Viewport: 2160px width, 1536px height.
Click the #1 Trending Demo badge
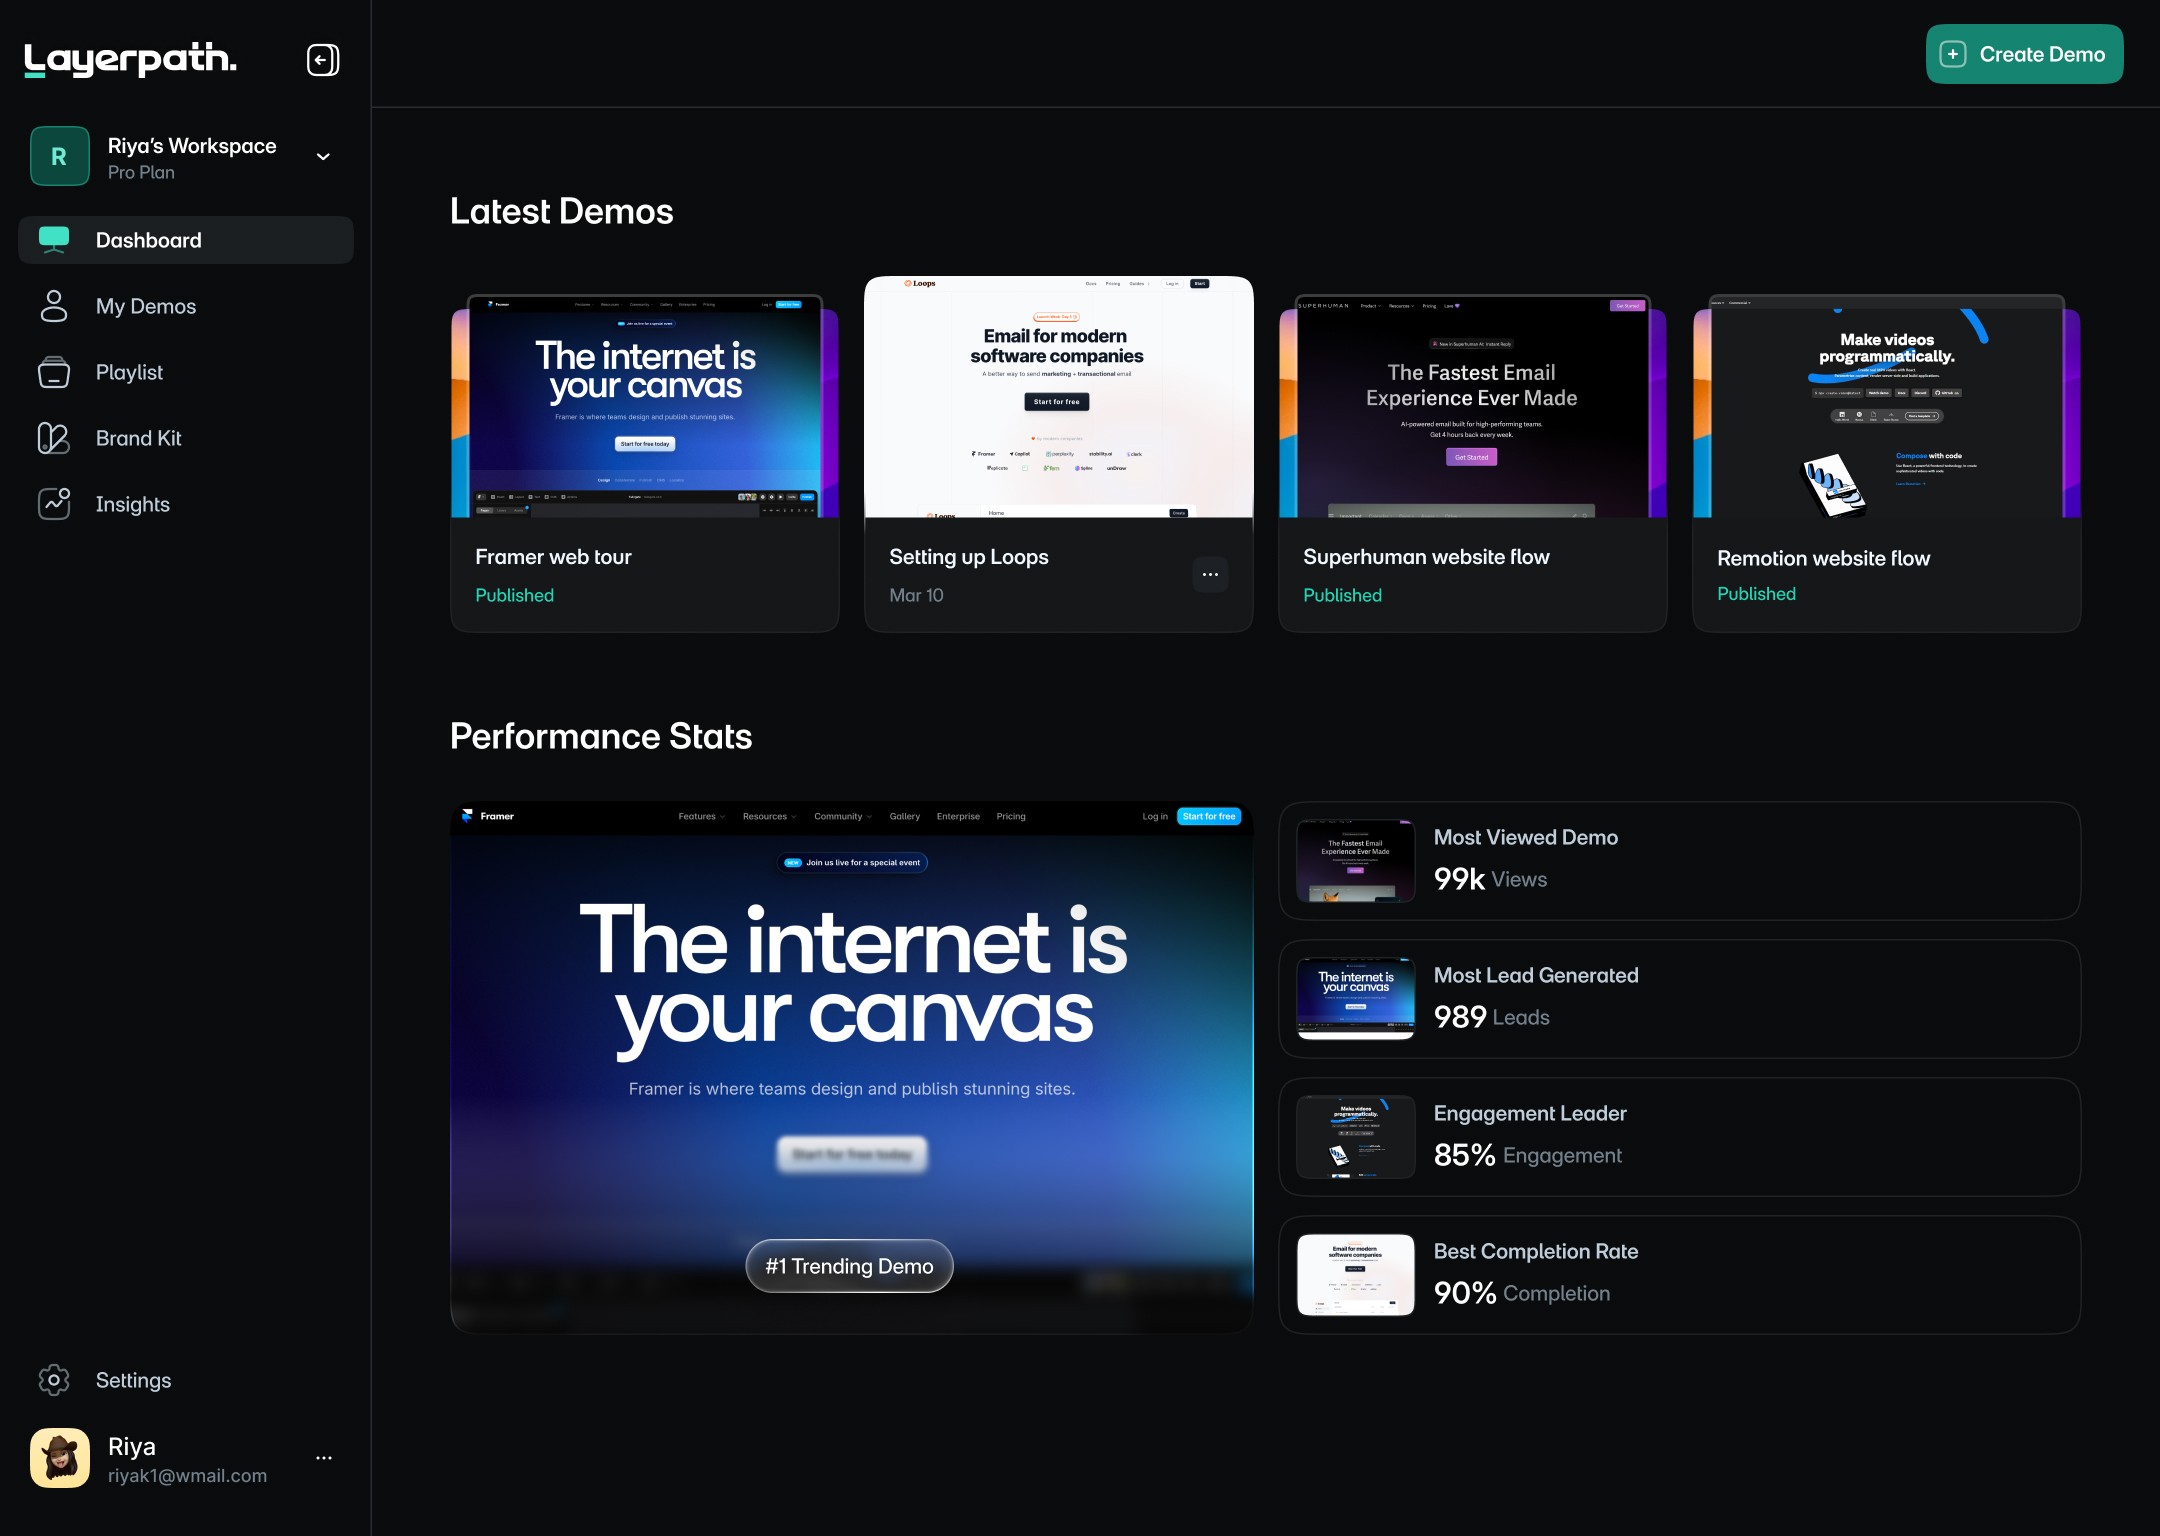click(849, 1266)
